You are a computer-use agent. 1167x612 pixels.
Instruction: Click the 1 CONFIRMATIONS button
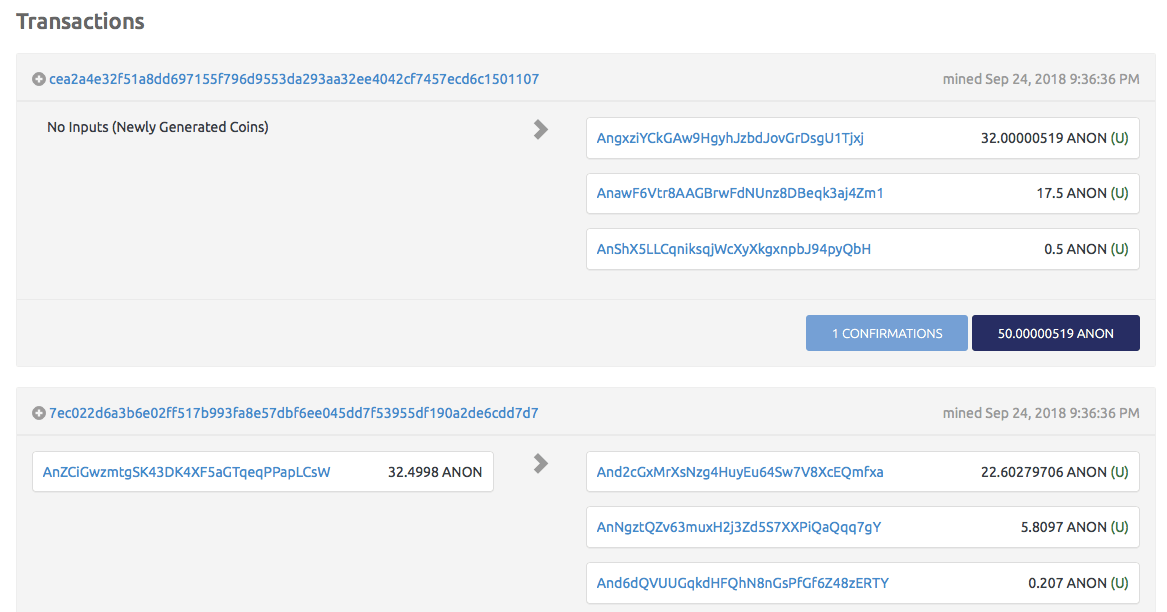pyautogui.click(x=887, y=333)
